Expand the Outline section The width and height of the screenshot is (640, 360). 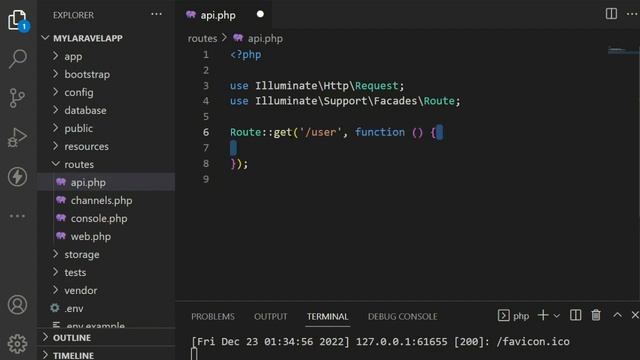coord(72,338)
